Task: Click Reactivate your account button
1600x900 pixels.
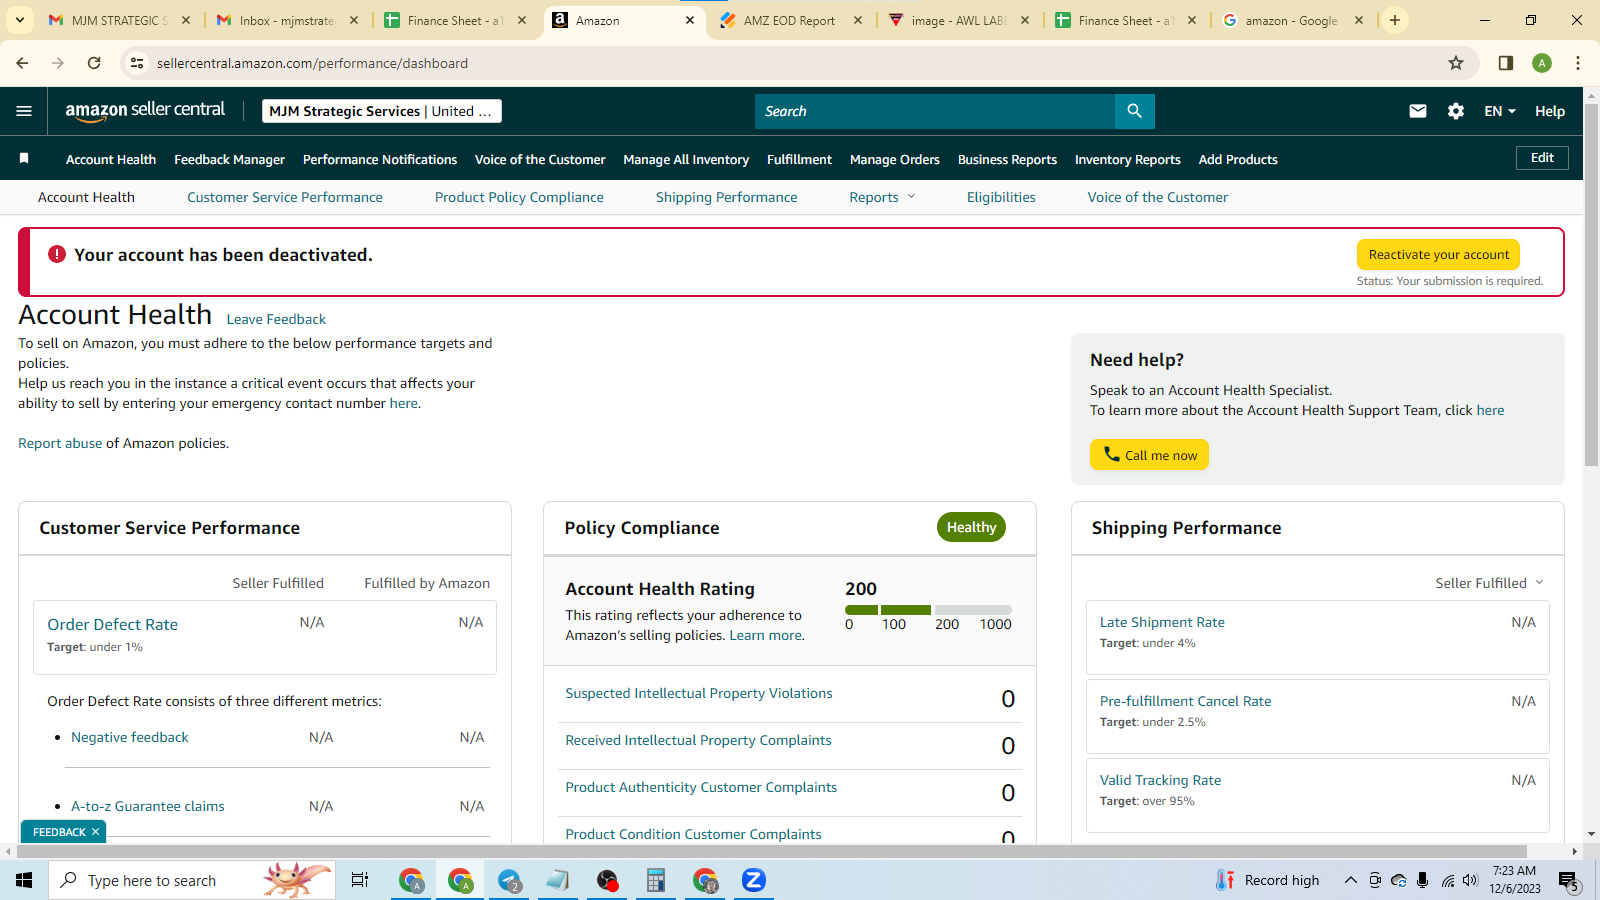Action: pos(1438,254)
